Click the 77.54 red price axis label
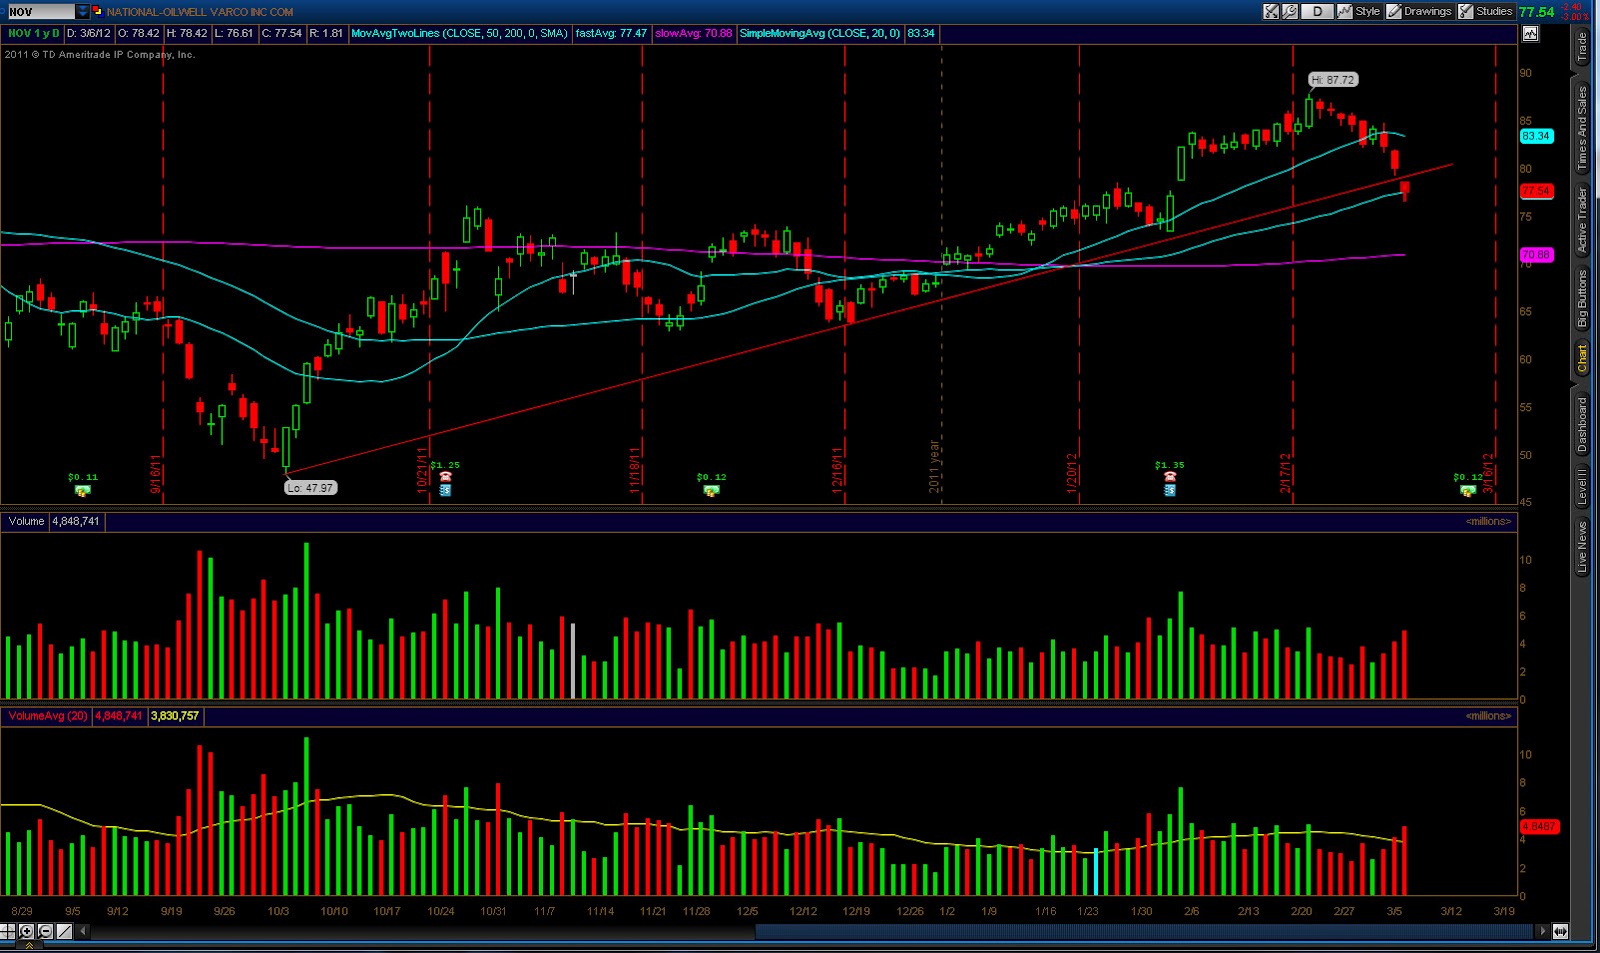 [x=1536, y=190]
